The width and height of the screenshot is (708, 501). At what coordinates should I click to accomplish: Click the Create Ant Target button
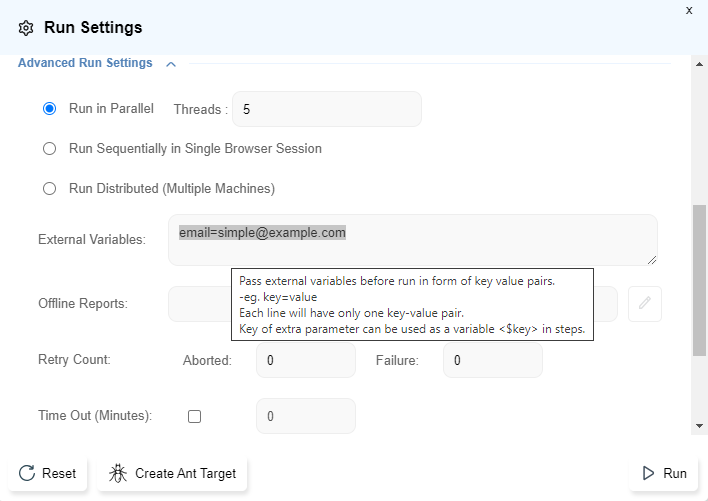click(x=173, y=473)
